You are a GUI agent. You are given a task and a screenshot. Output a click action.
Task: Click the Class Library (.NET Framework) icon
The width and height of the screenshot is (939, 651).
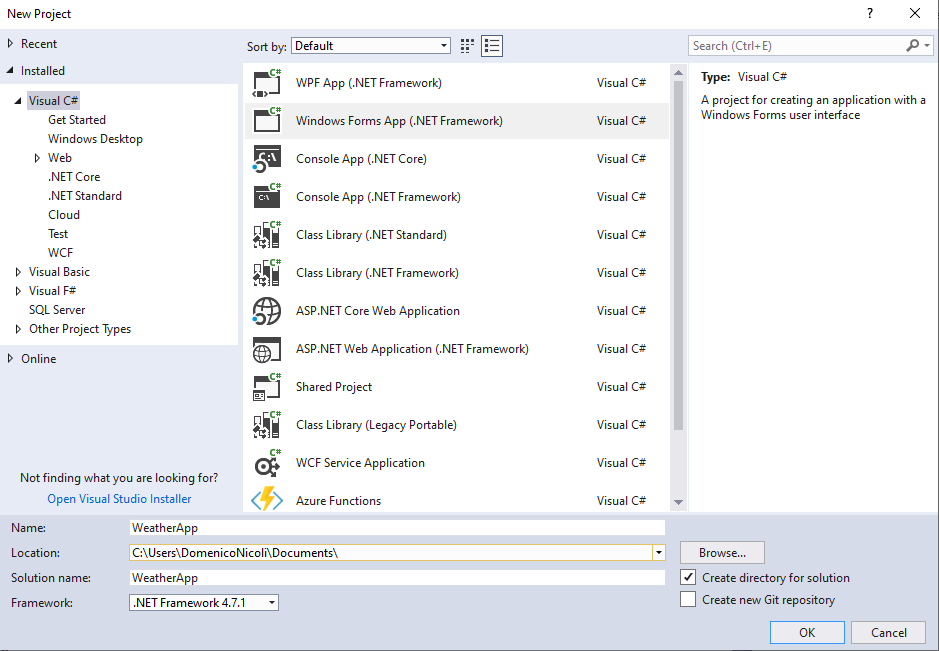tap(267, 272)
